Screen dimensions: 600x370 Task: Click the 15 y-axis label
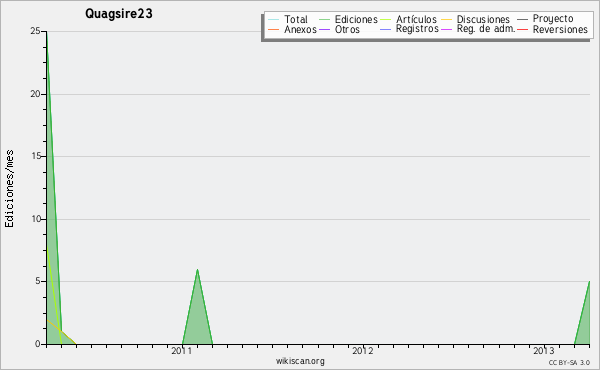(x=35, y=156)
